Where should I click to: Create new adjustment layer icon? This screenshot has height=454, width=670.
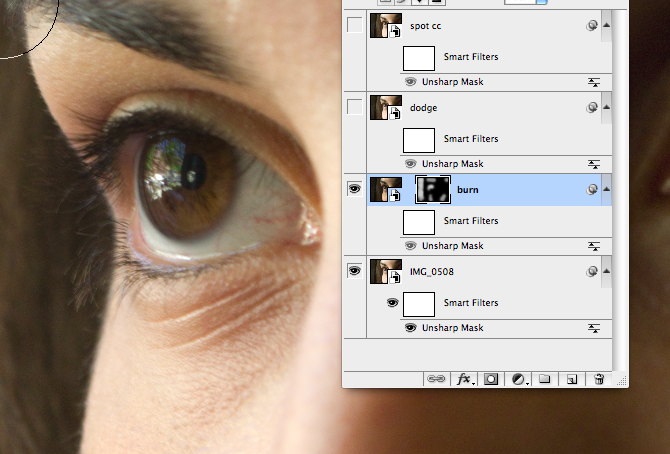click(x=519, y=379)
